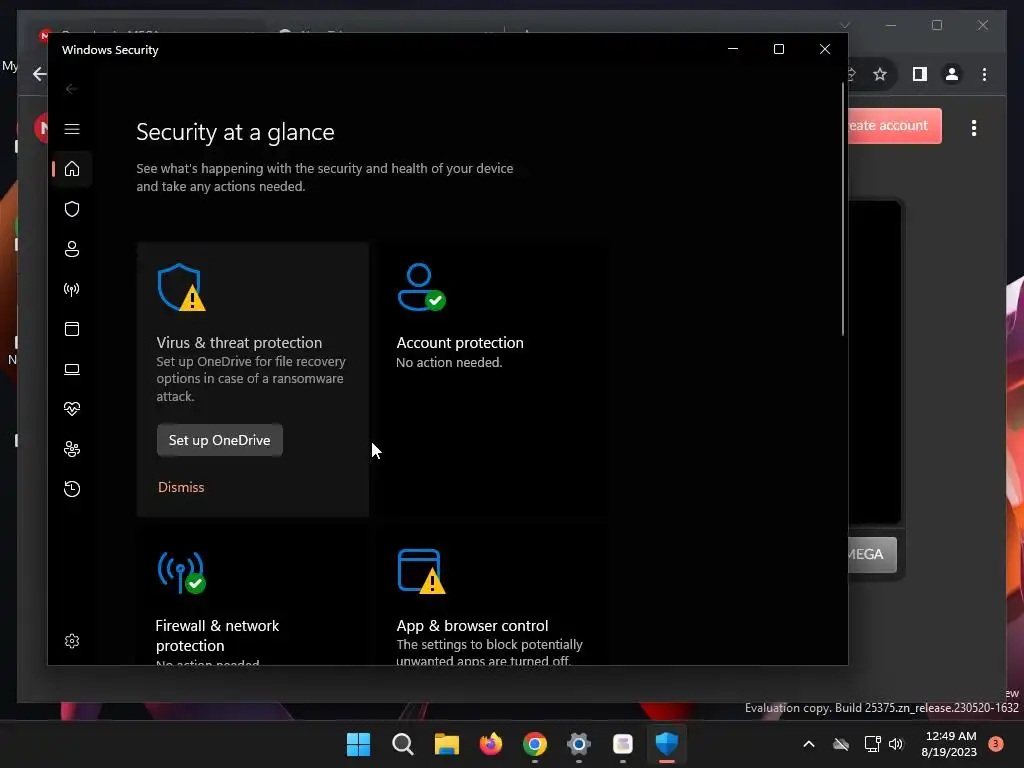The image size is (1024, 768).
Task: Switch to Windows Security shield in the taskbar
Action: pos(667,744)
